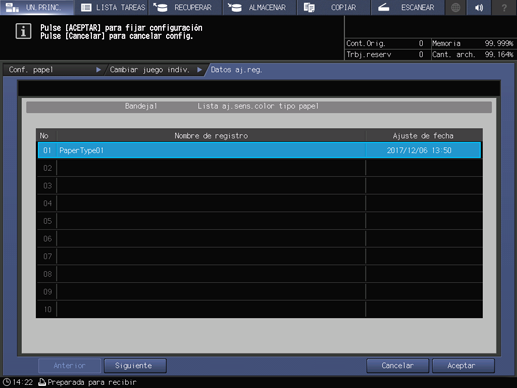The width and height of the screenshot is (517, 388).
Task: Click the scanner icon in ESCANEAR
Action: pyautogui.click(x=384, y=7)
